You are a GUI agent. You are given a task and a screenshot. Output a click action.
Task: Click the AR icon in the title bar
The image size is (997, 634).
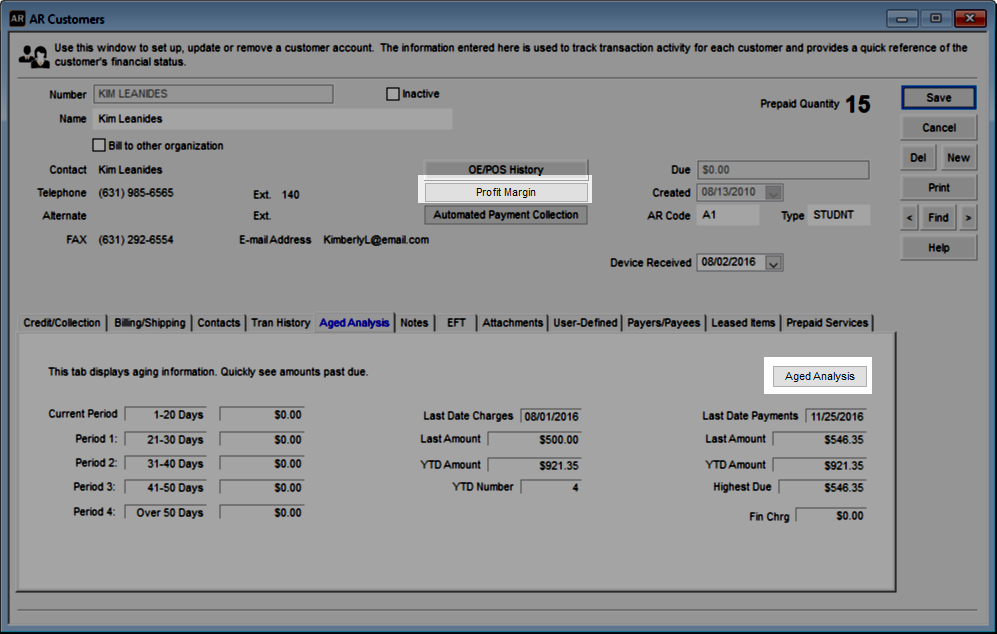click(19, 18)
